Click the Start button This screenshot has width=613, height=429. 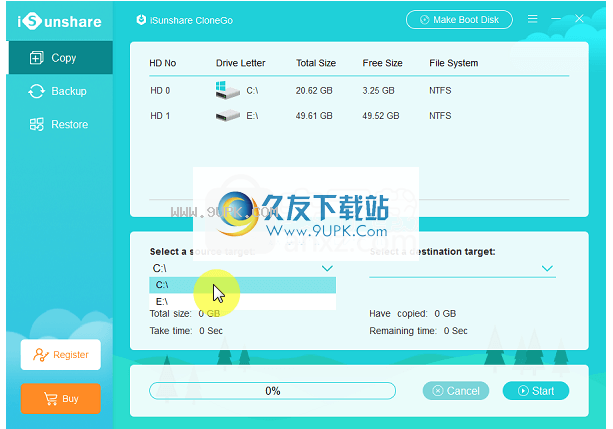tap(536, 391)
